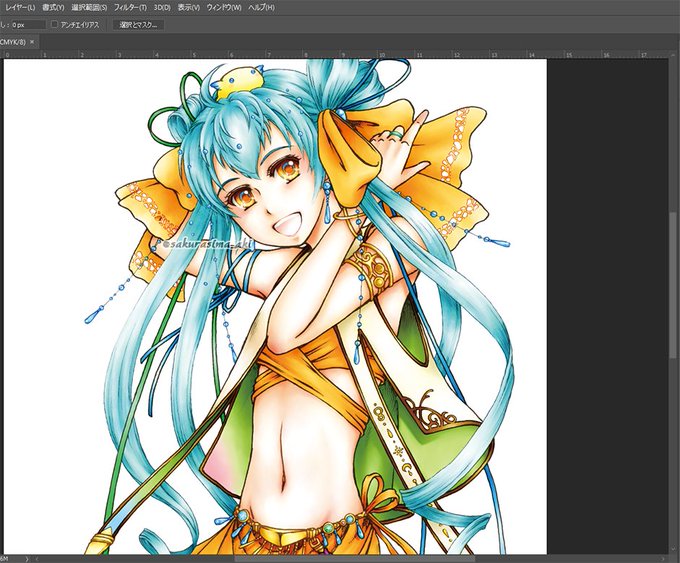This screenshot has width=680, height=563.
Task: Click the 選択とマスク... button
Action: coord(138,25)
